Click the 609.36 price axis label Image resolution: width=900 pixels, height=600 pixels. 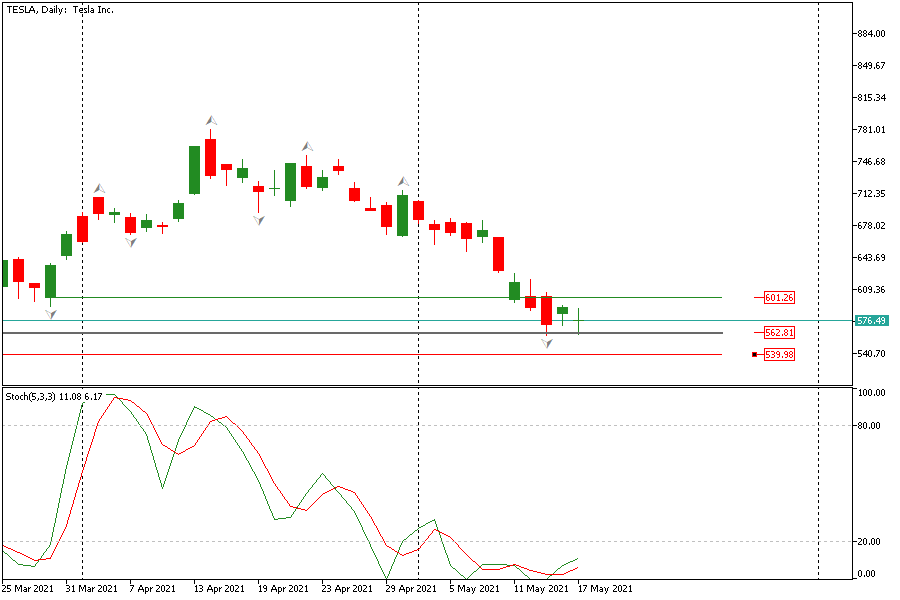pos(871,290)
